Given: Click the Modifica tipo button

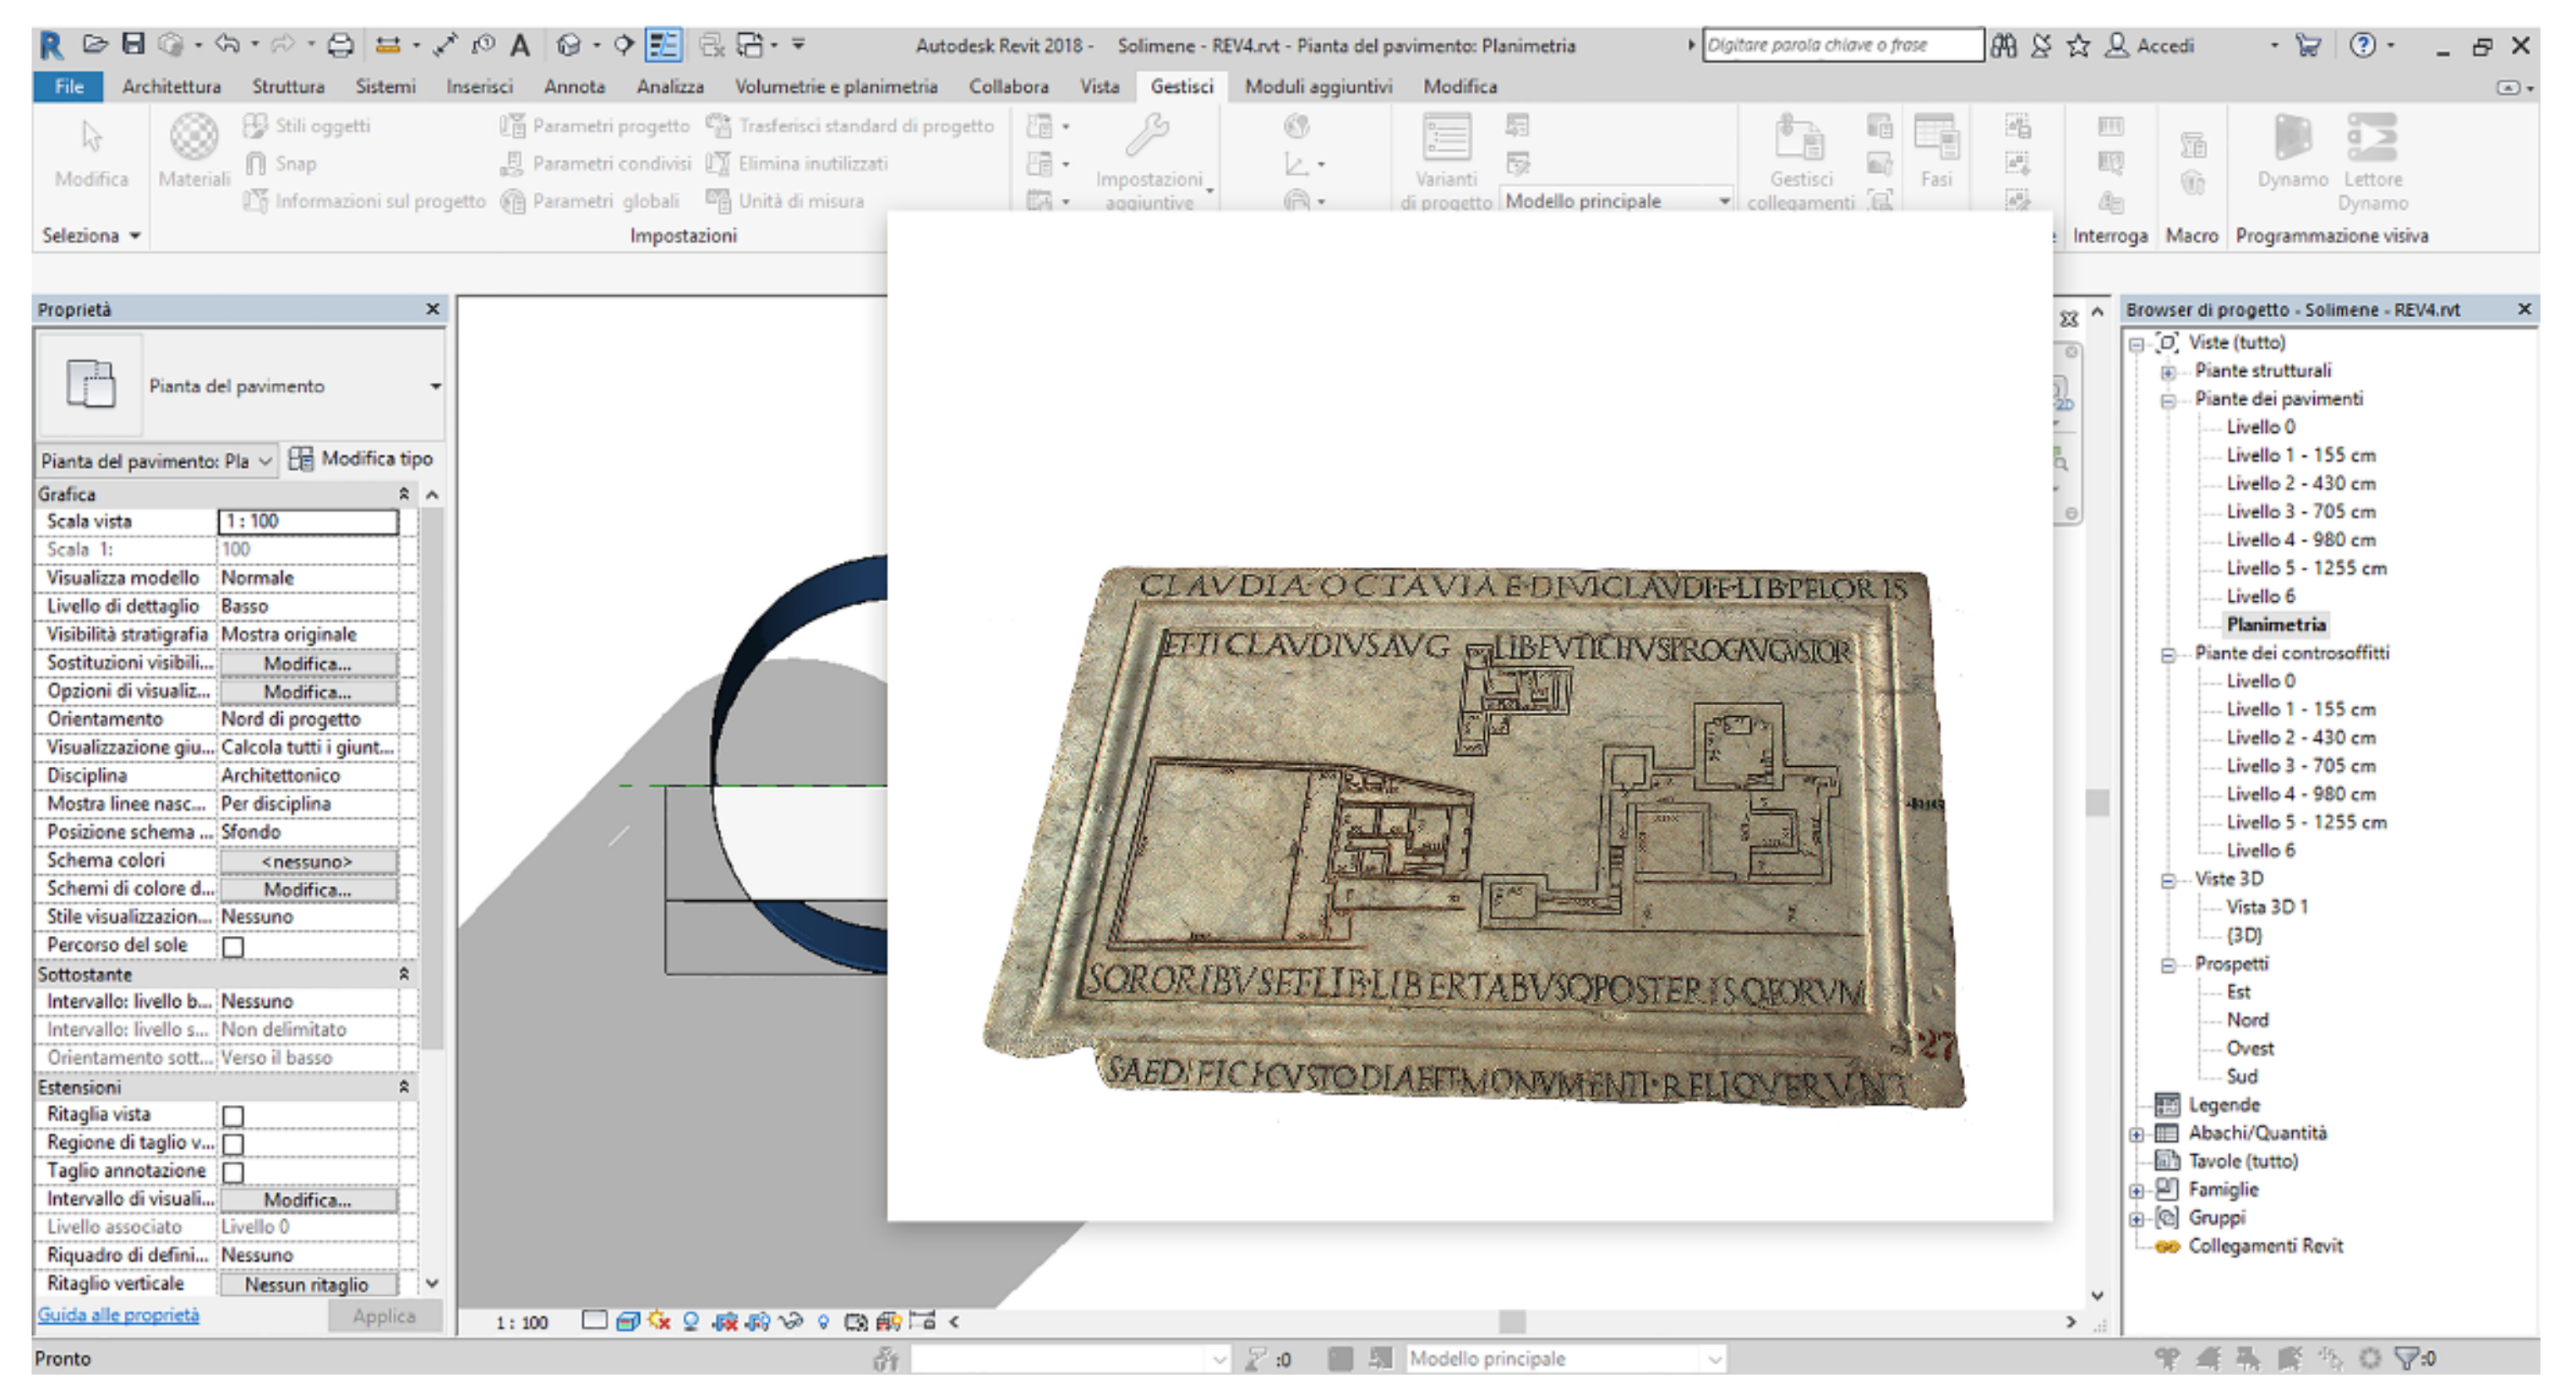Looking at the screenshot, I should 361,459.
